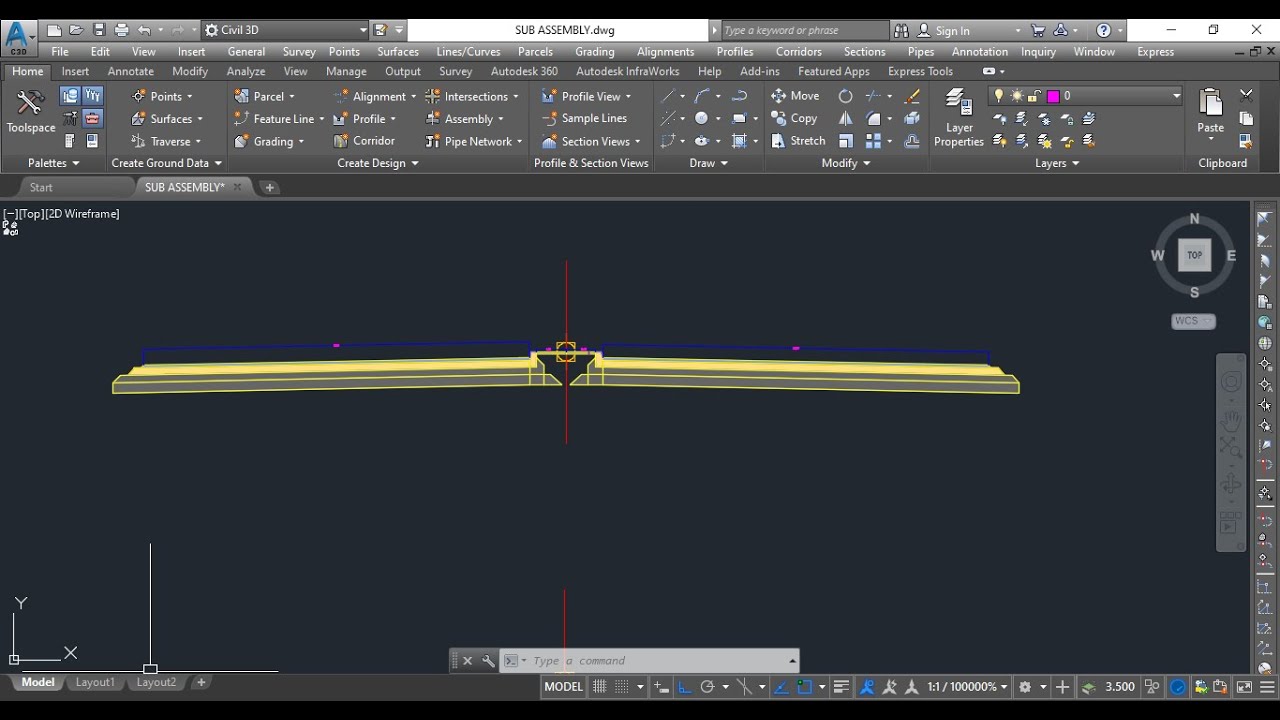Toggle drawing grid display in status bar
This screenshot has width=1280, height=720.
pos(600,687)
